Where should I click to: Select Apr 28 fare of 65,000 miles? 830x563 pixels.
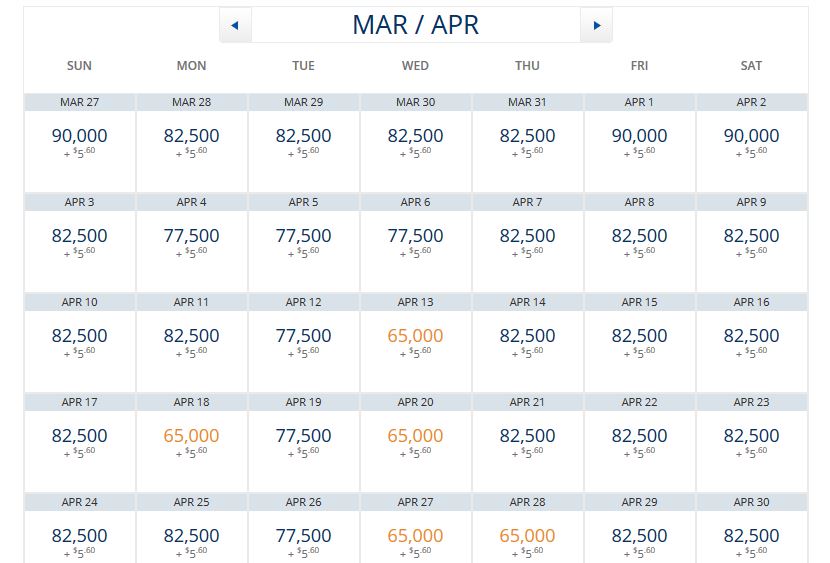(x=527, y=536)
